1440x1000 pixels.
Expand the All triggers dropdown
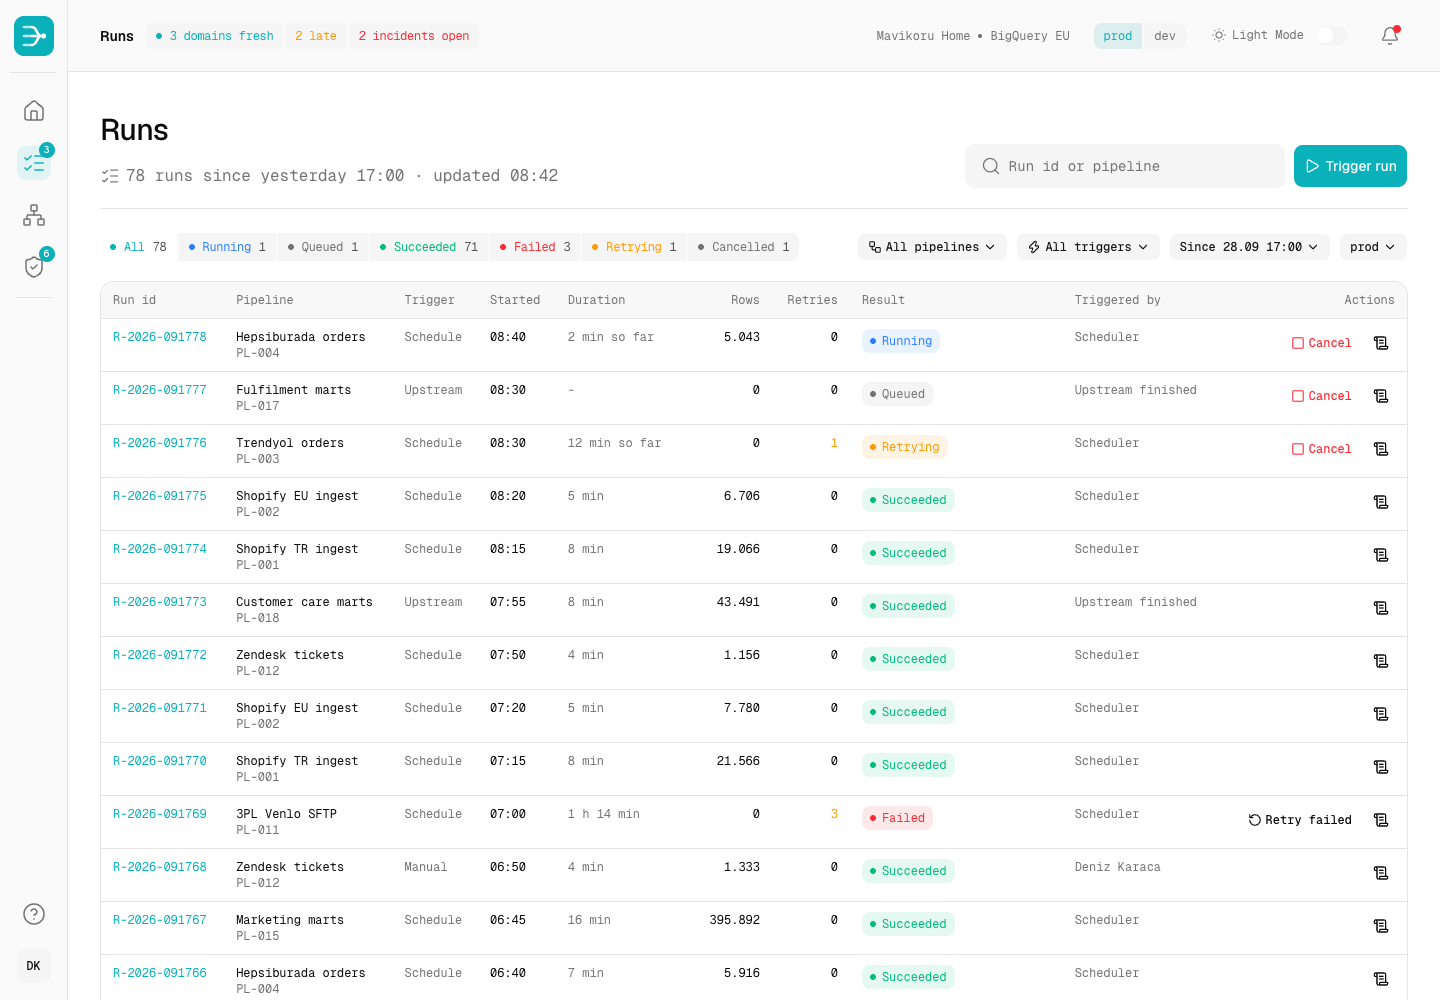pos(1088,247)
